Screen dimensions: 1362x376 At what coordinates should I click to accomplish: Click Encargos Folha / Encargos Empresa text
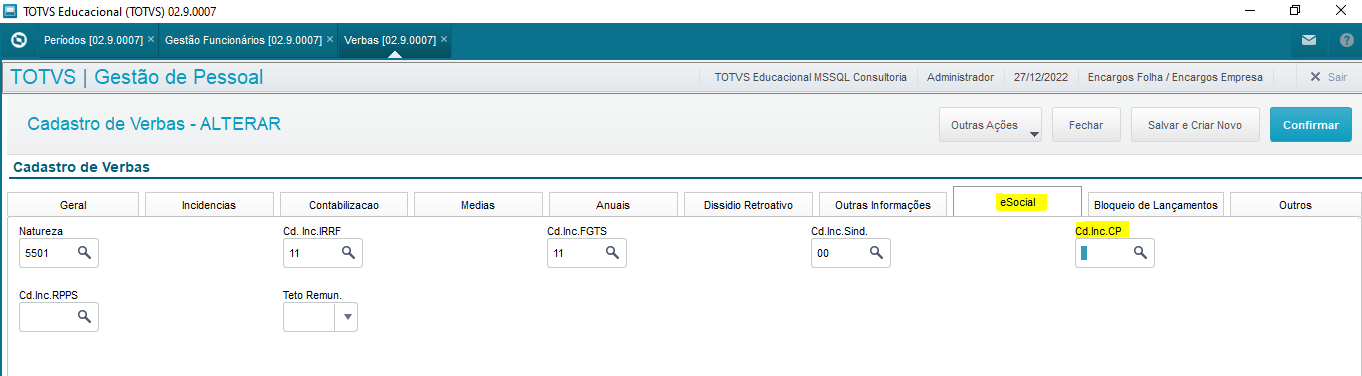(1175, 77)
